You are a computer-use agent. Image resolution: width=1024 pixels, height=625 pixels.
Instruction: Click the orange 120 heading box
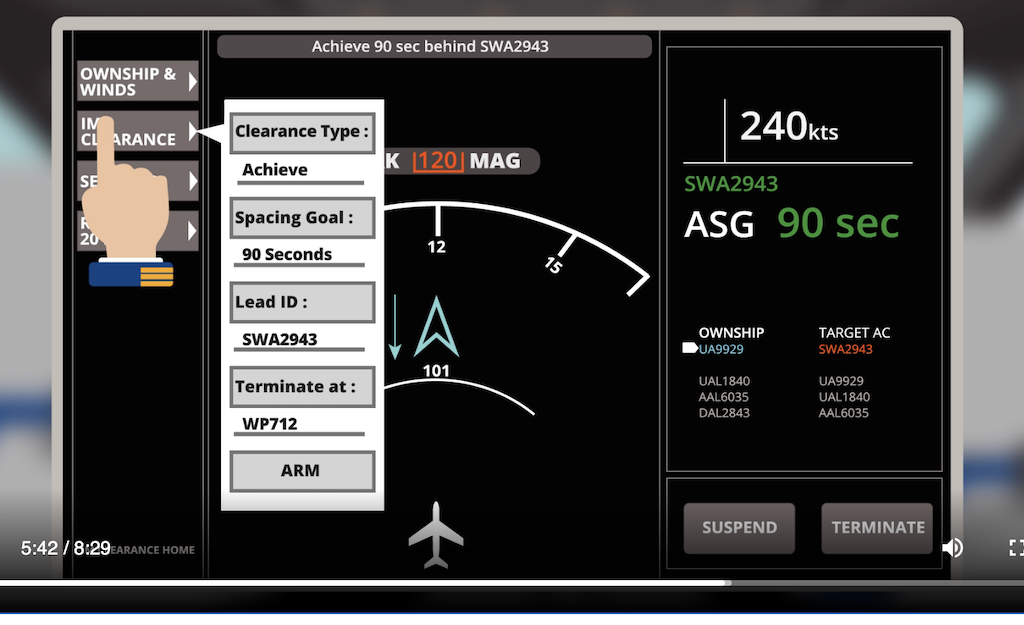pyautogui.click(x=438, y=160)
